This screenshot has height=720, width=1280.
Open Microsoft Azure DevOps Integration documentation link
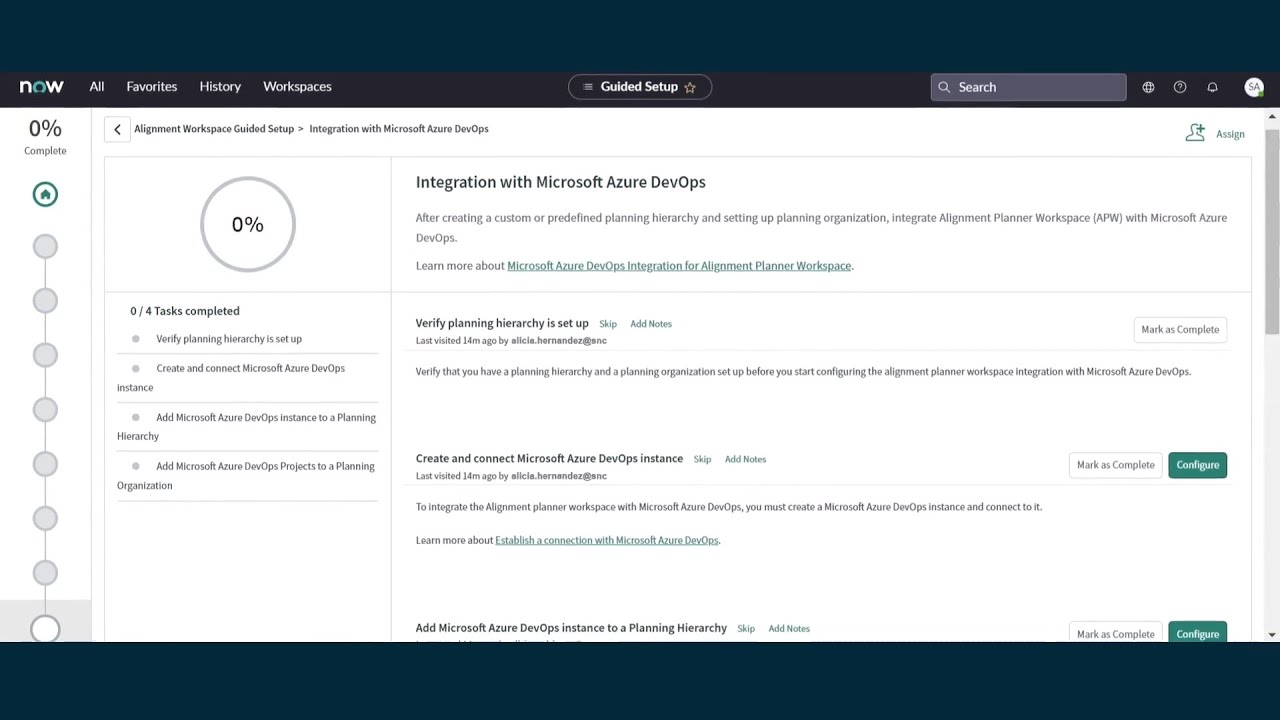pos(679,266)
